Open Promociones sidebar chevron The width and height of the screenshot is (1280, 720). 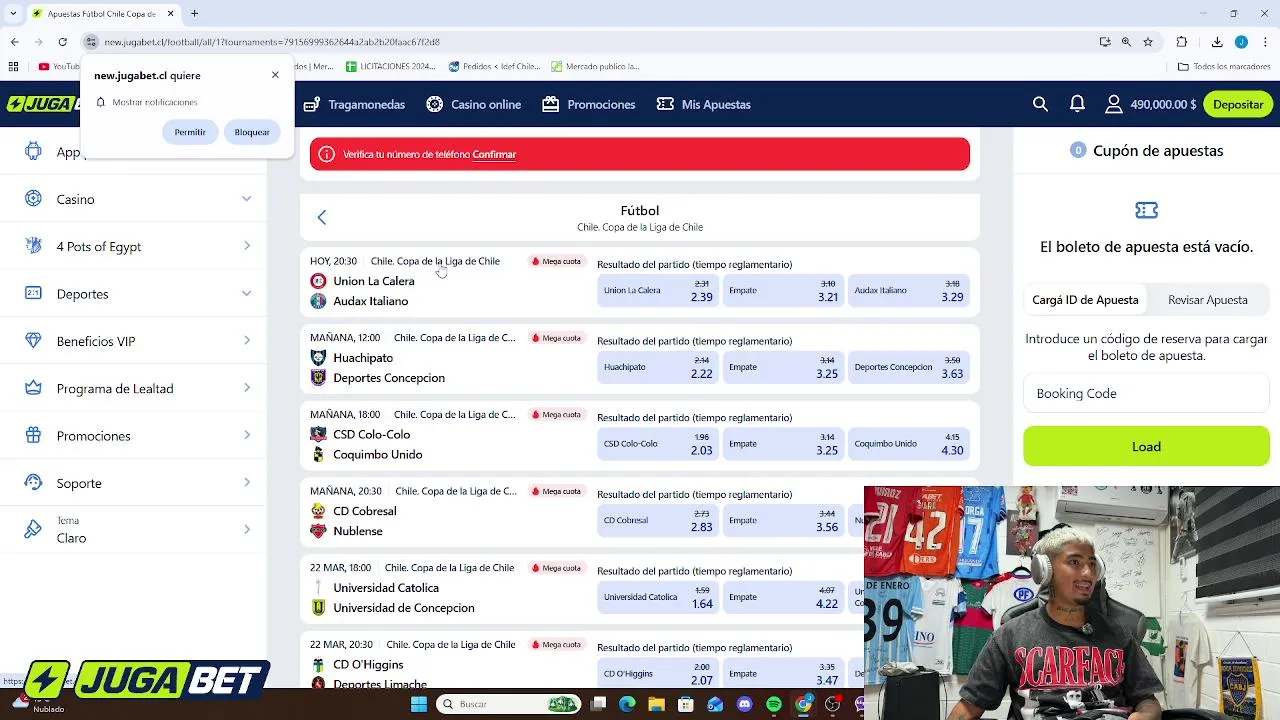coord(247,435)
